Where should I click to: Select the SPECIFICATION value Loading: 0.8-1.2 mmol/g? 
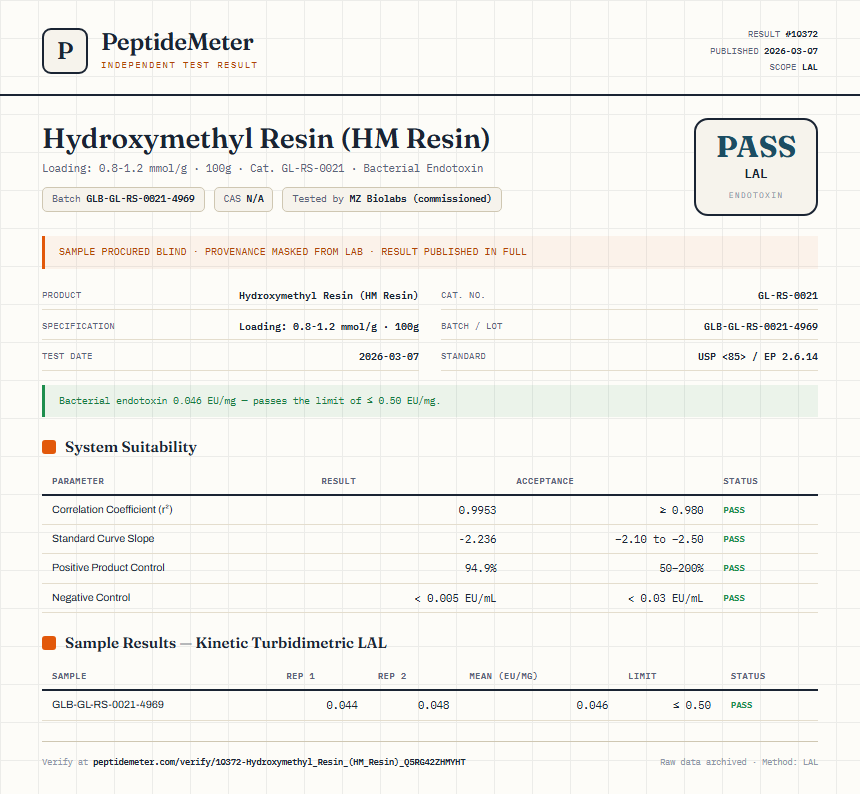(x=329, y=327)
